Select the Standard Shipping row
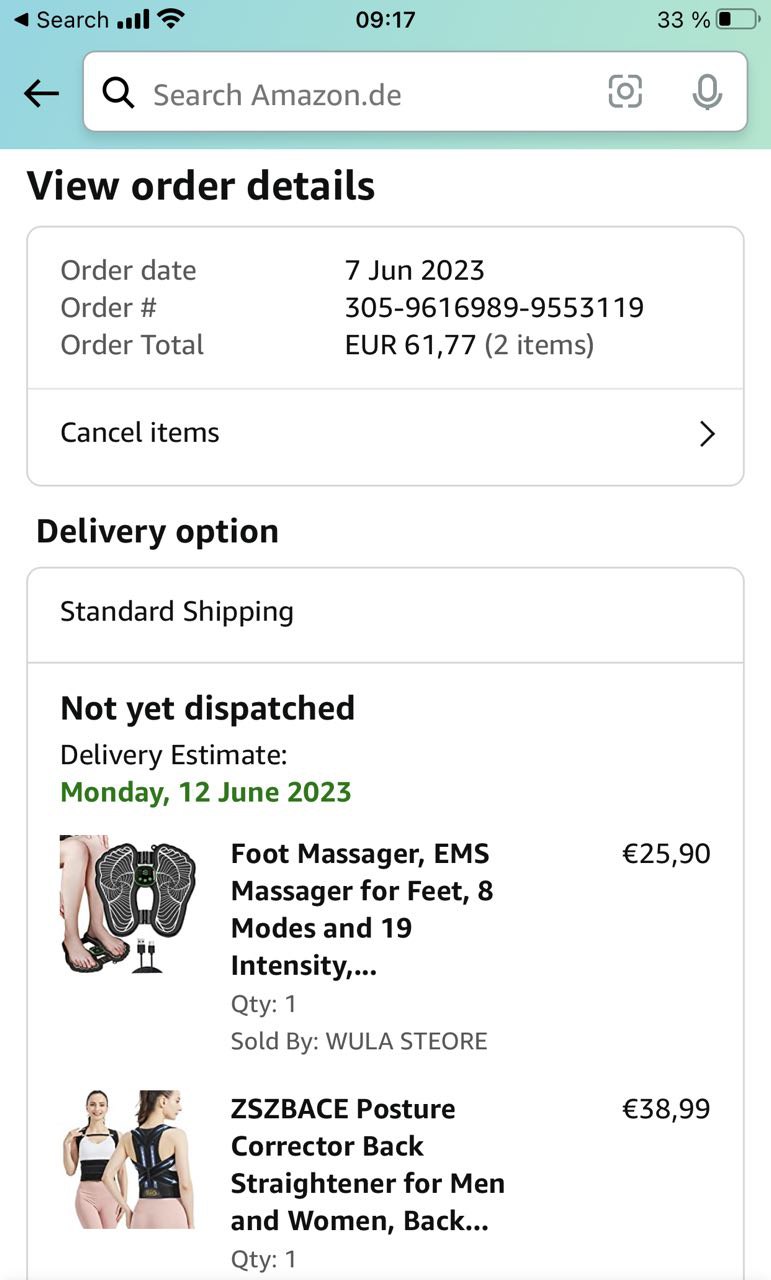Viewport: 771px width, 1280px height. coord(385,612)
